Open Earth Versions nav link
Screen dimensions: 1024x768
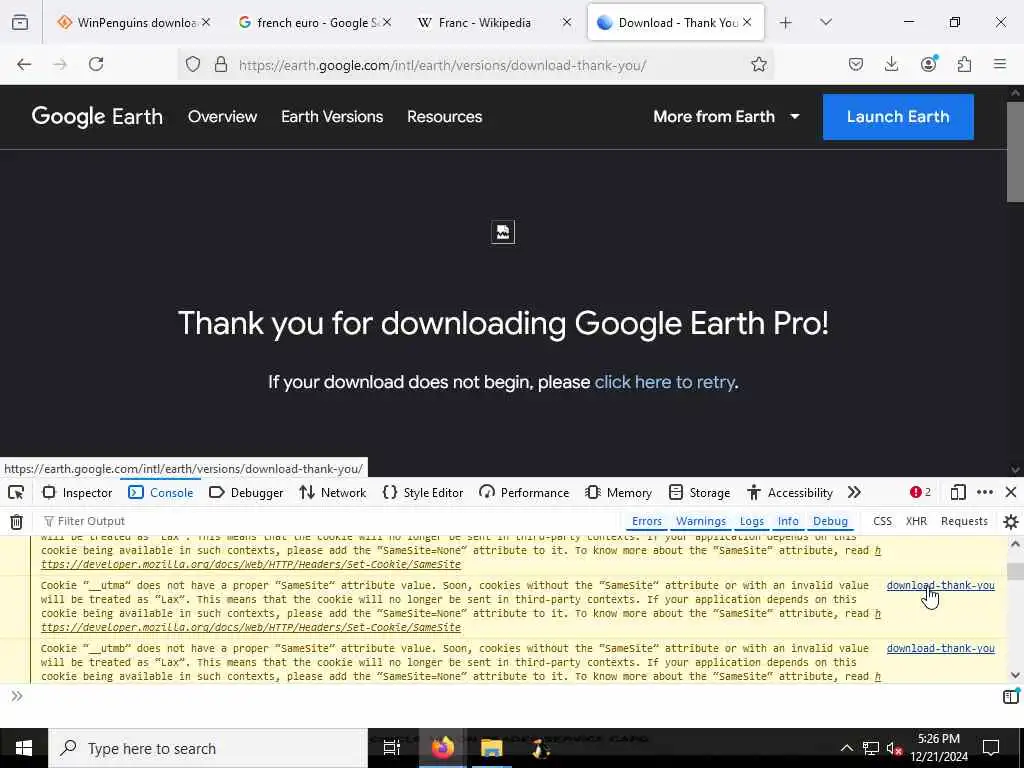point(332,116)
